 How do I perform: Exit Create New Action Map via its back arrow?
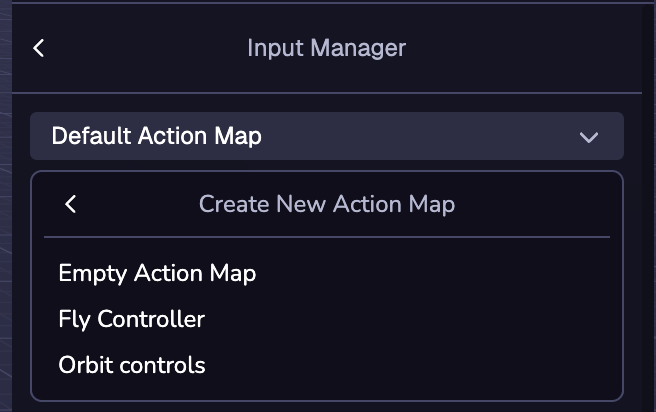[x=70, y=204]
